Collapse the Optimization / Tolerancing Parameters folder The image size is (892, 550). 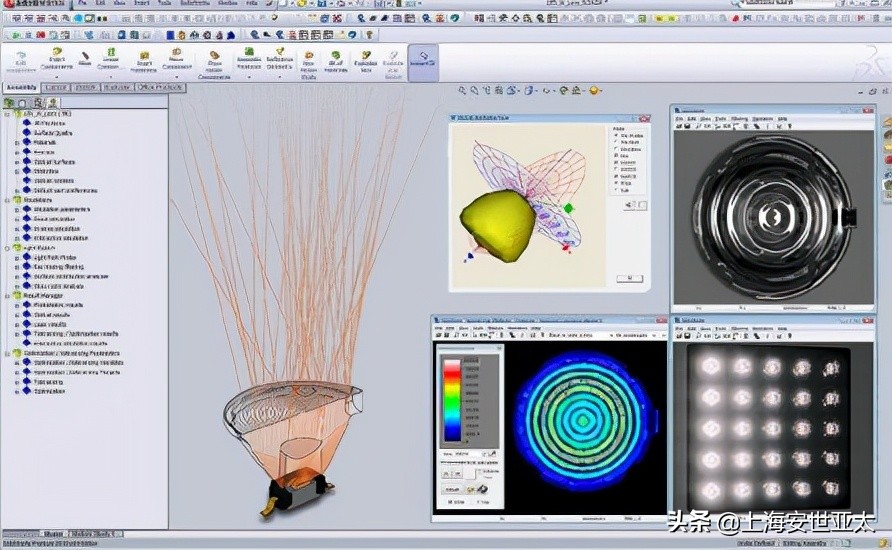coord(7,353)
